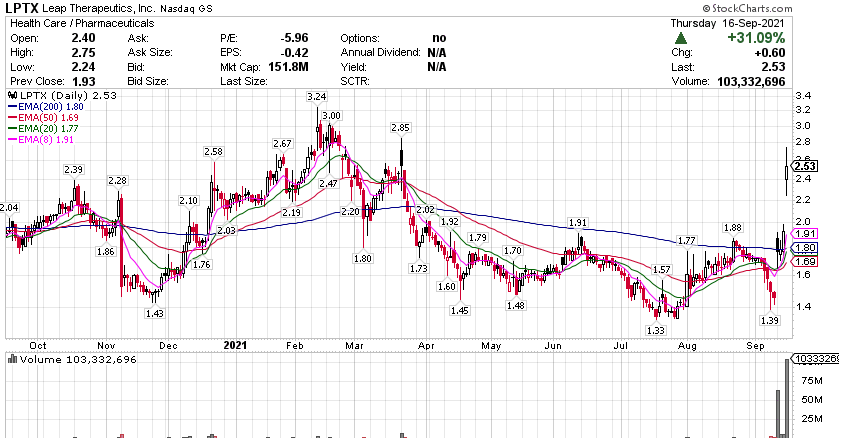
Task: Click the 1.57 price label
Action: (x=662, y=269)
